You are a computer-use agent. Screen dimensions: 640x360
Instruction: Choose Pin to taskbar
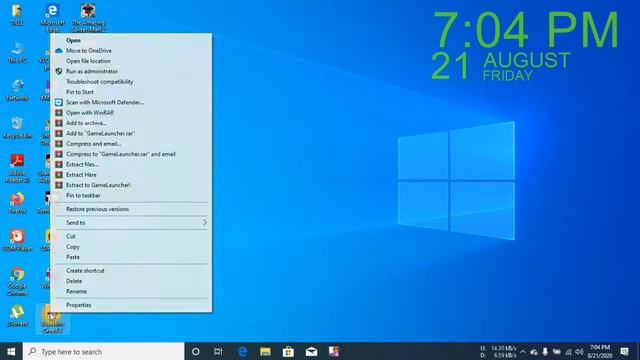[x=131, y=195]
